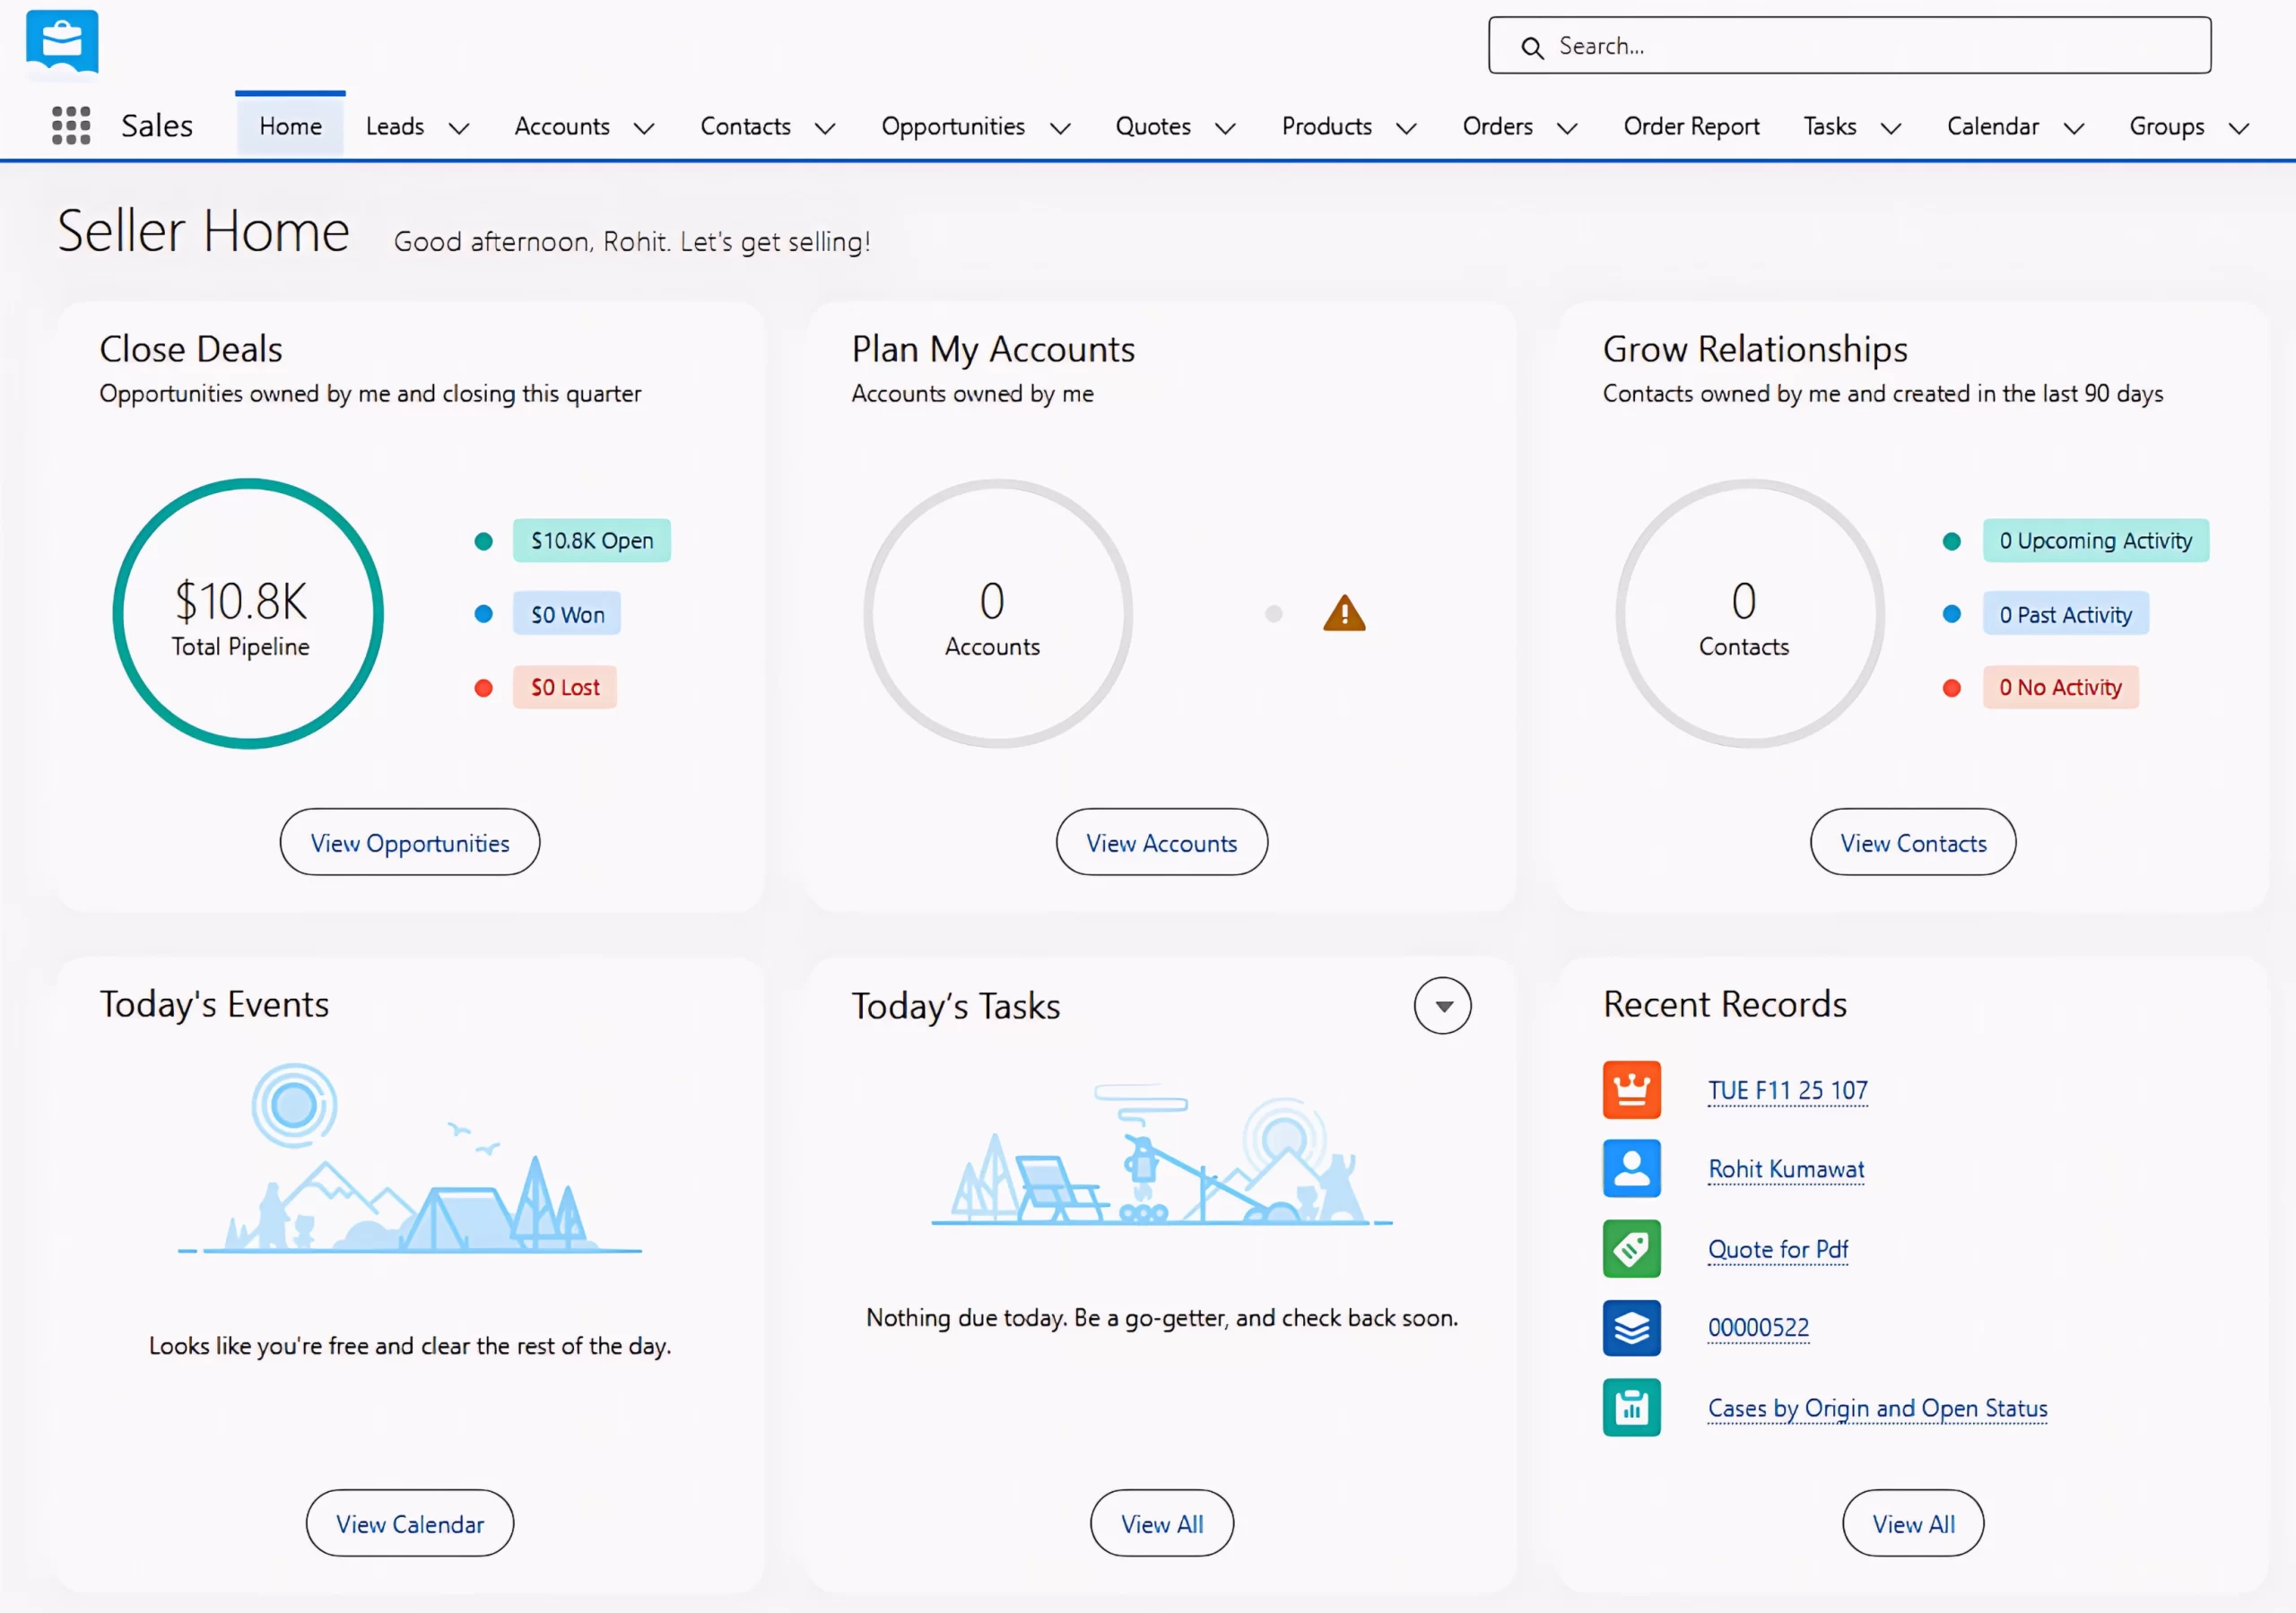Select the Orders tab
The height and width of the screenshot is (1613, 2296).
(x=1497, y=126)
